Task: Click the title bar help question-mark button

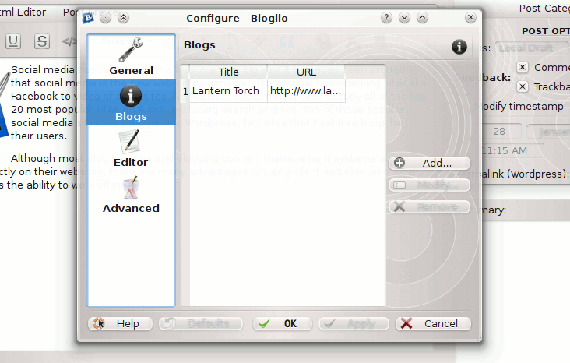Action: tap(386, 17)
